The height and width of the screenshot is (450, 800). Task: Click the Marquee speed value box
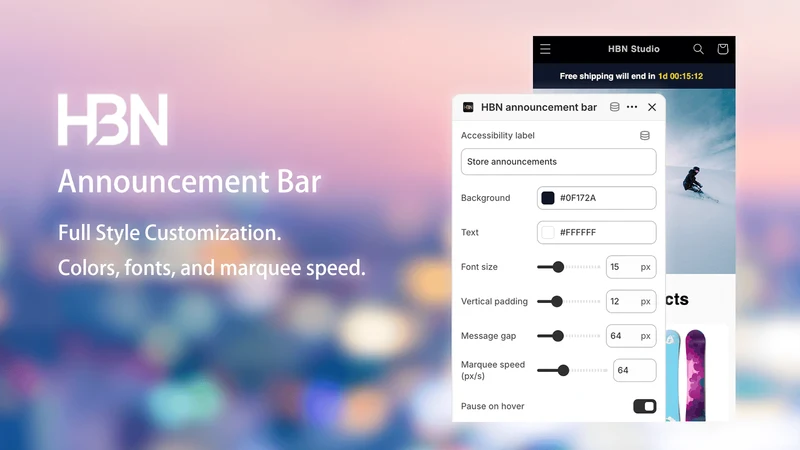tap(634, 370)
